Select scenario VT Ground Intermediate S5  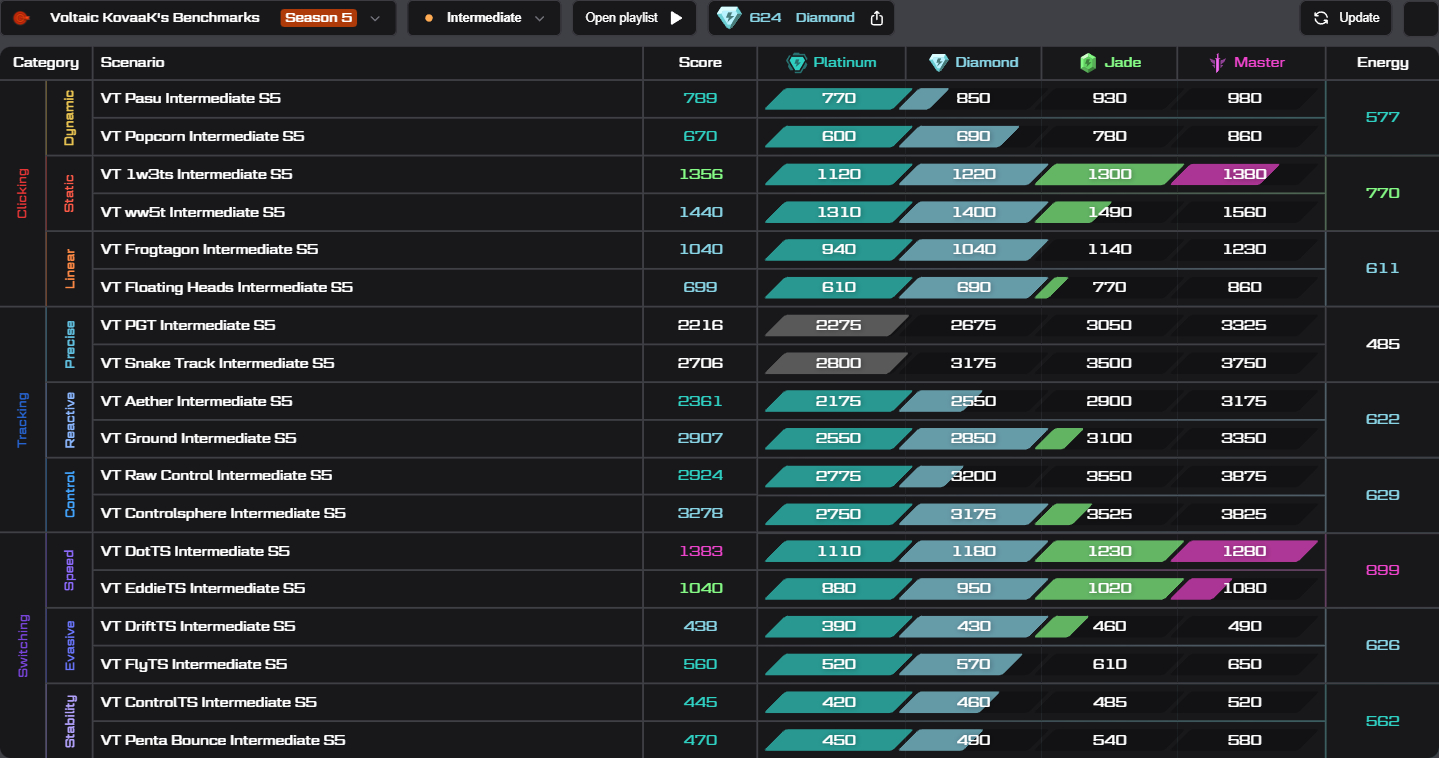[x=199, y=438]
